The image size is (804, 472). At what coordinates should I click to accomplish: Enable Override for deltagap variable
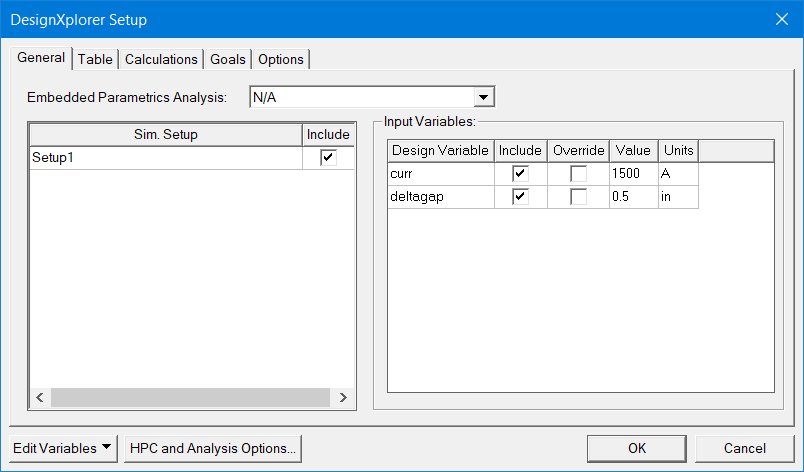coord(578,197)
